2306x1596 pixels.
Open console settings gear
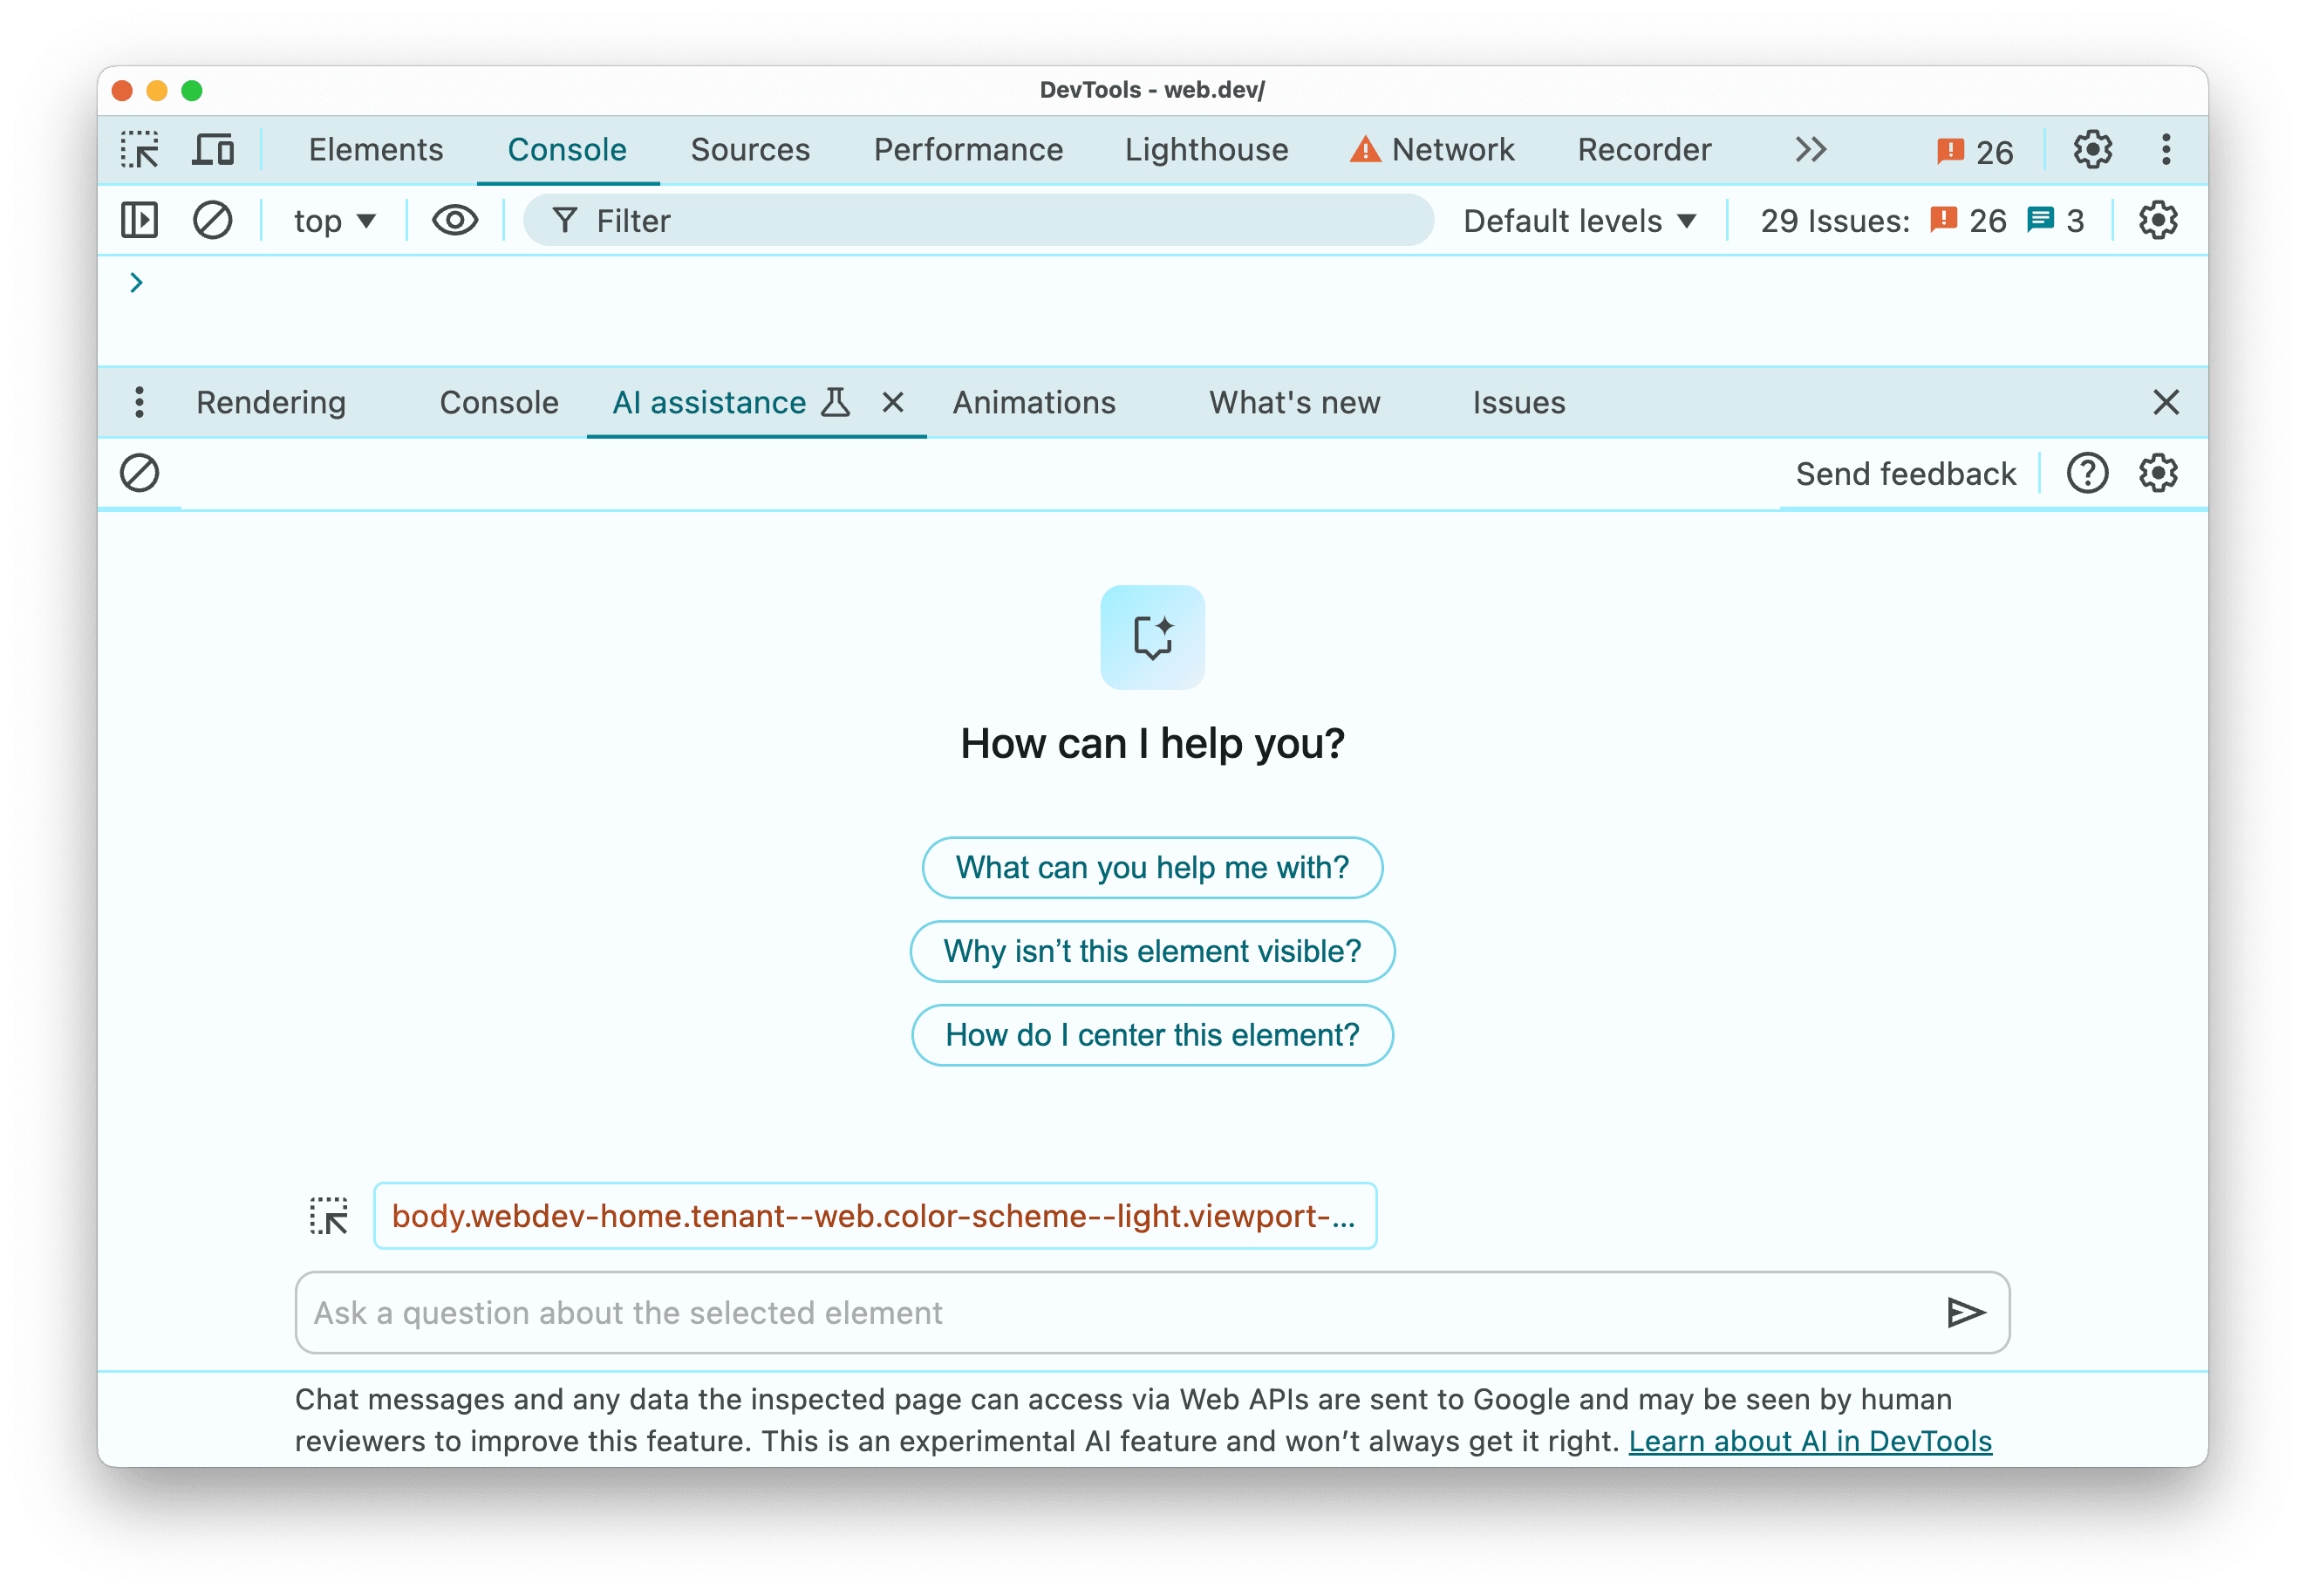tap(2158, 220)
